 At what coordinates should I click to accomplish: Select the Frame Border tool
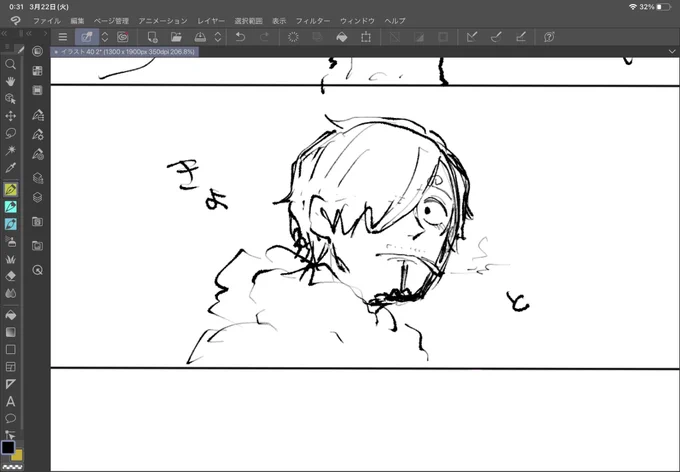(10, 367)
